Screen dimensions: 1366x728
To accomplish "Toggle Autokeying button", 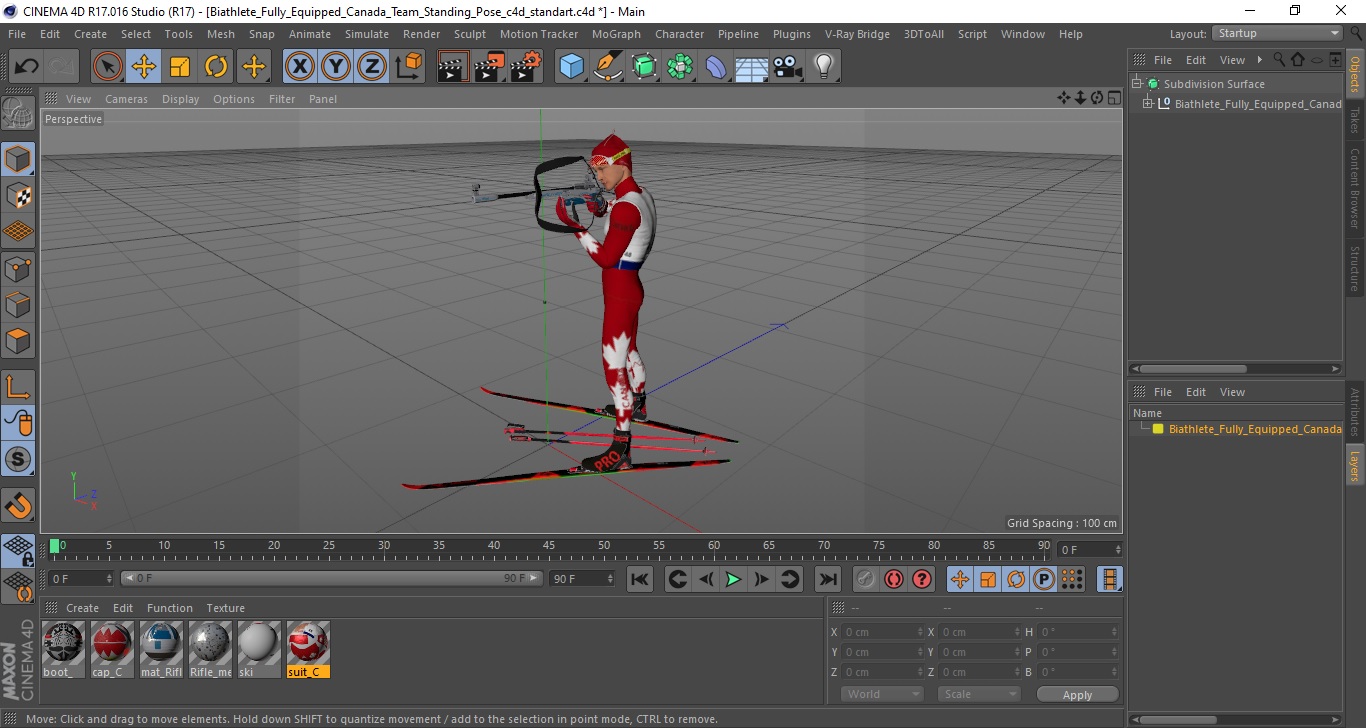I will [x=894, y=579].
